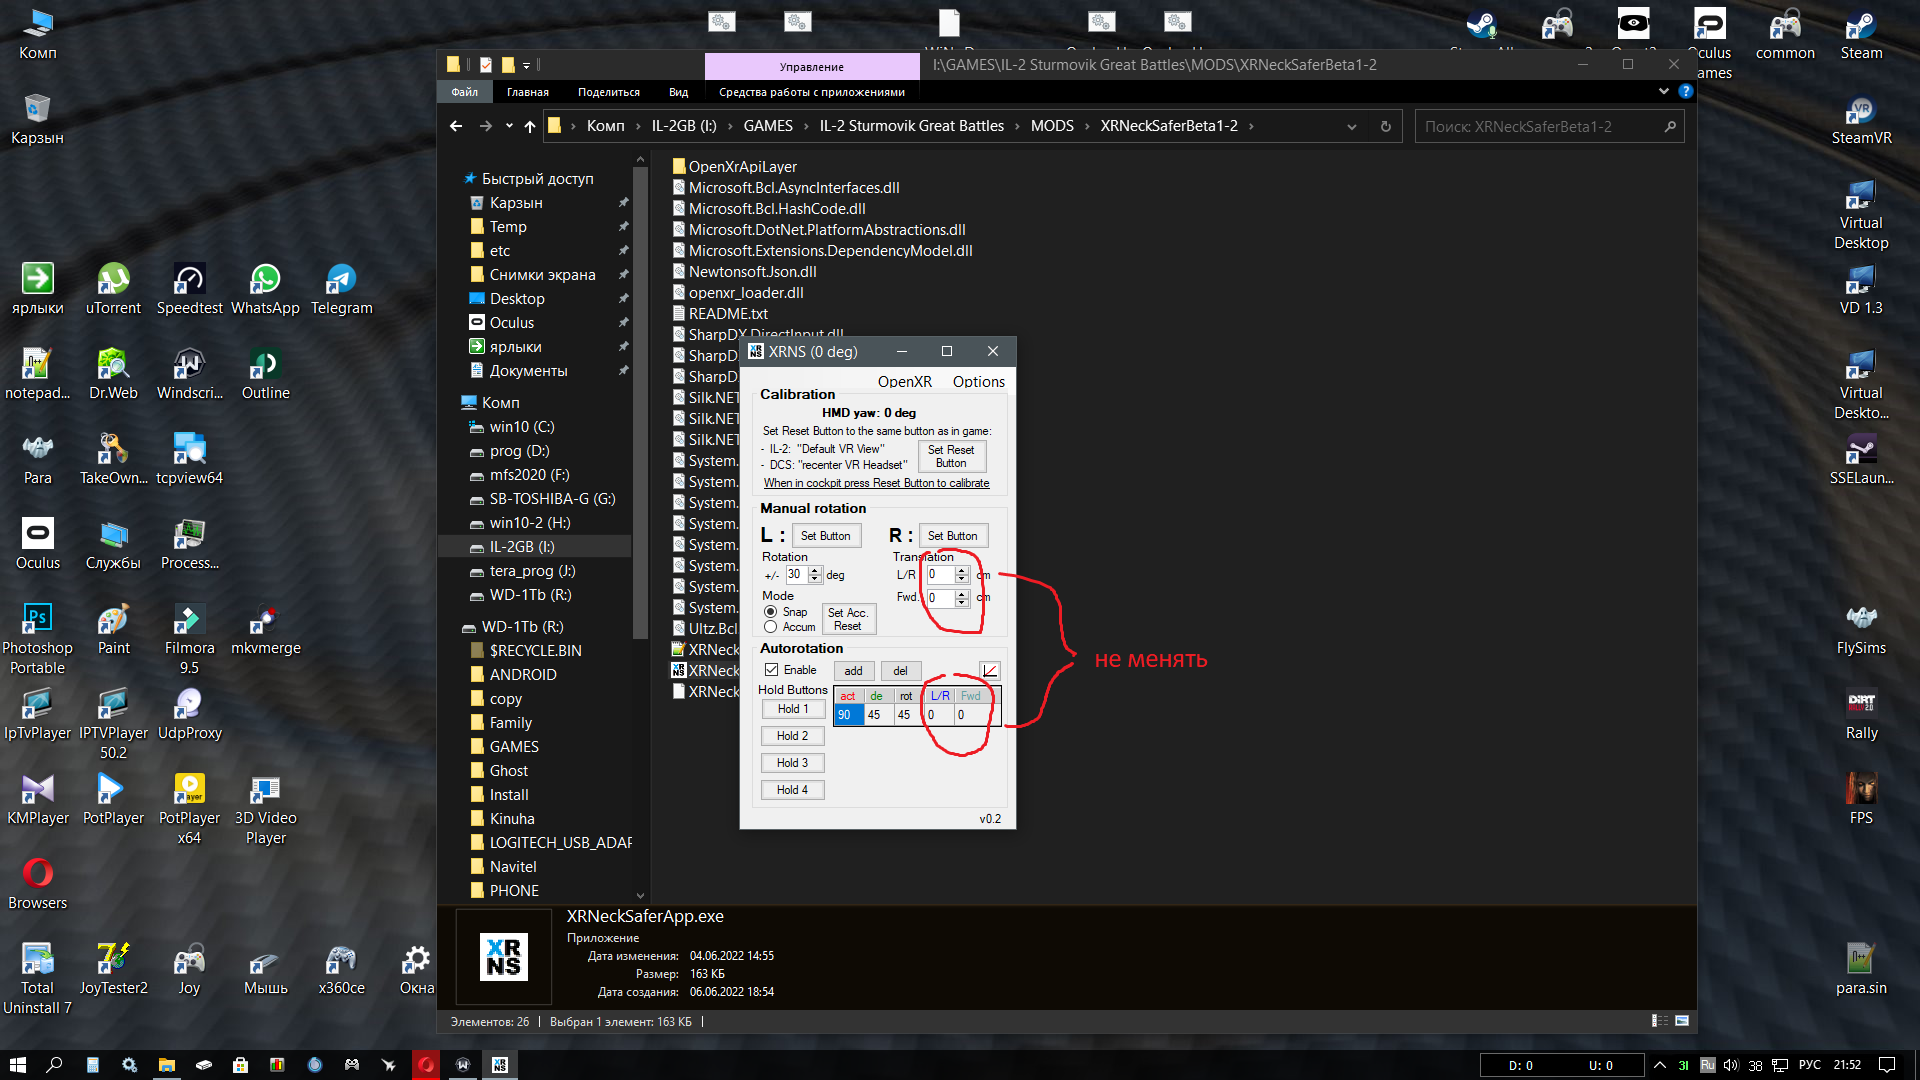
Task: Select the Snap mode radio button
Action: (x=770, y=612)
